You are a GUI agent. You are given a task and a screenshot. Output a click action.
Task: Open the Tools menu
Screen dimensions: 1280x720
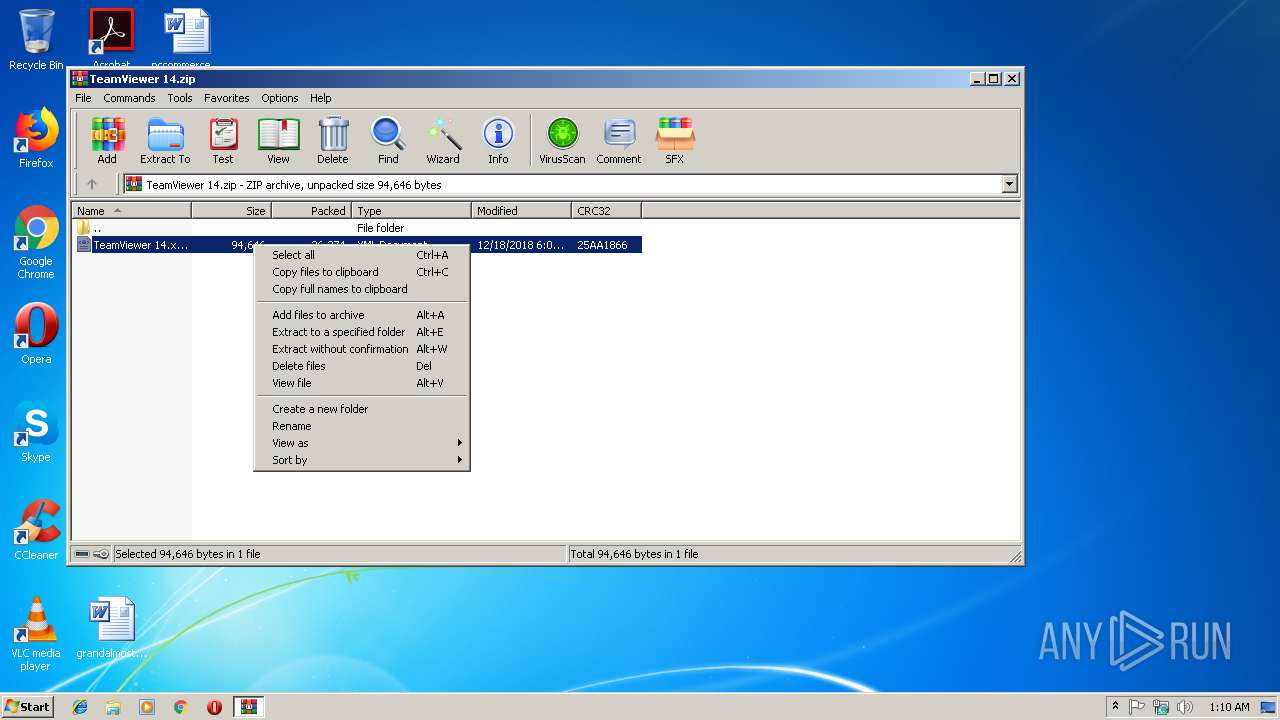coord(180,98)
